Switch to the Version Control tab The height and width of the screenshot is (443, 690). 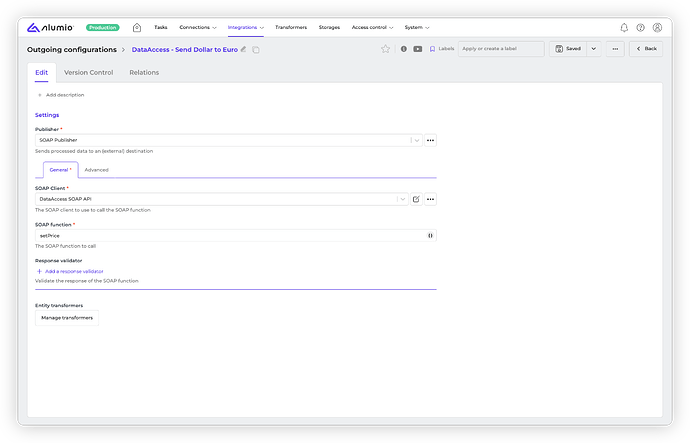click(88, 73)
